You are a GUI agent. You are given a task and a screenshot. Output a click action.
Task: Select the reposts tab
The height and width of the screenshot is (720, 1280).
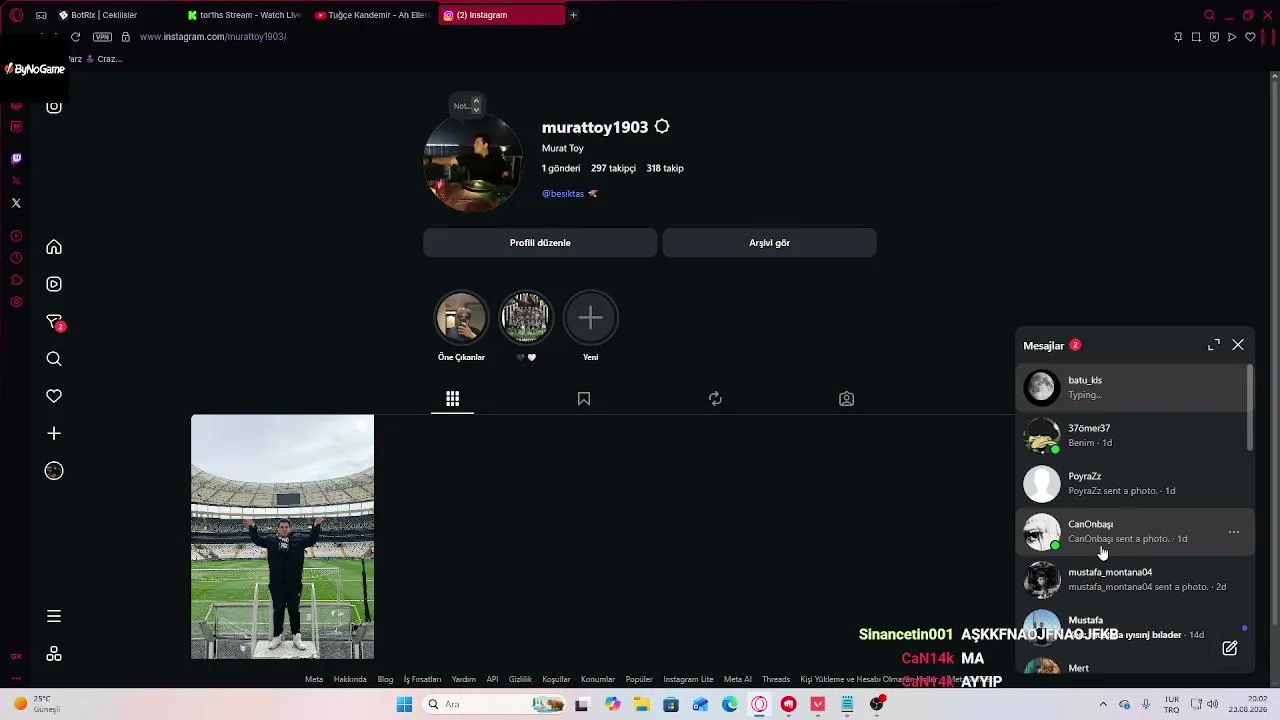click(x=715, y=399)
